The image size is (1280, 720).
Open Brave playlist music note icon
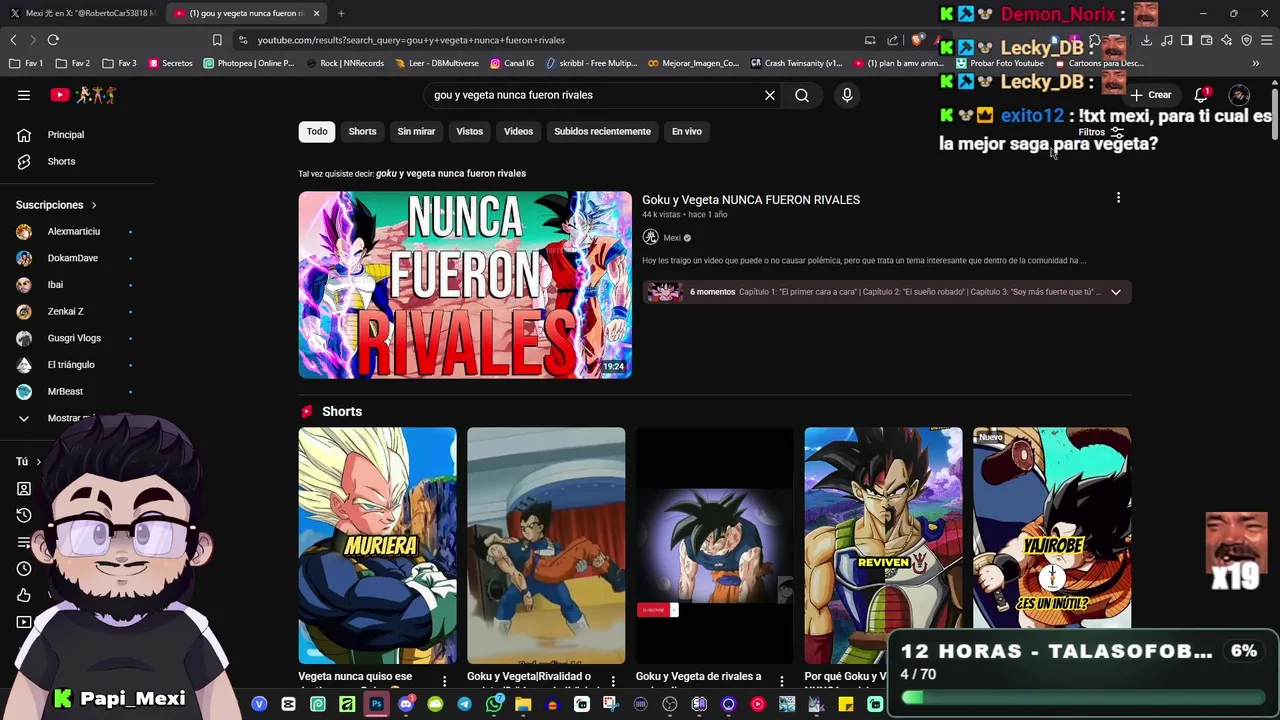[x=1166, y=40]
